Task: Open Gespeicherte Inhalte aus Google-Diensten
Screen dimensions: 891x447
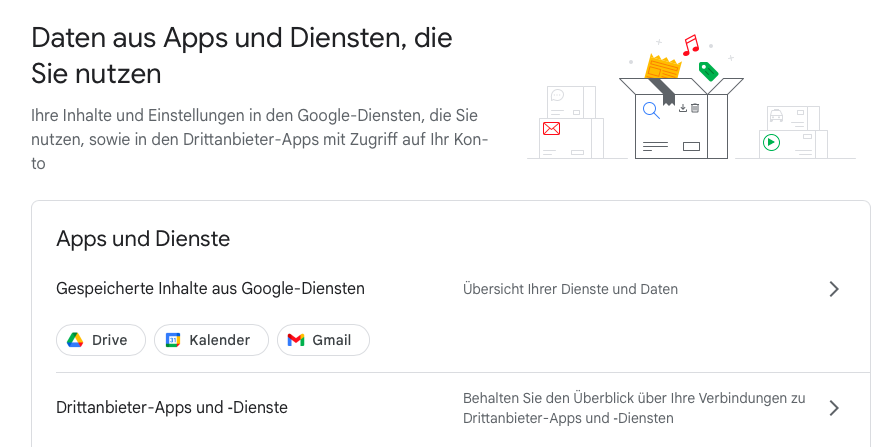Action: click(210, 289)
